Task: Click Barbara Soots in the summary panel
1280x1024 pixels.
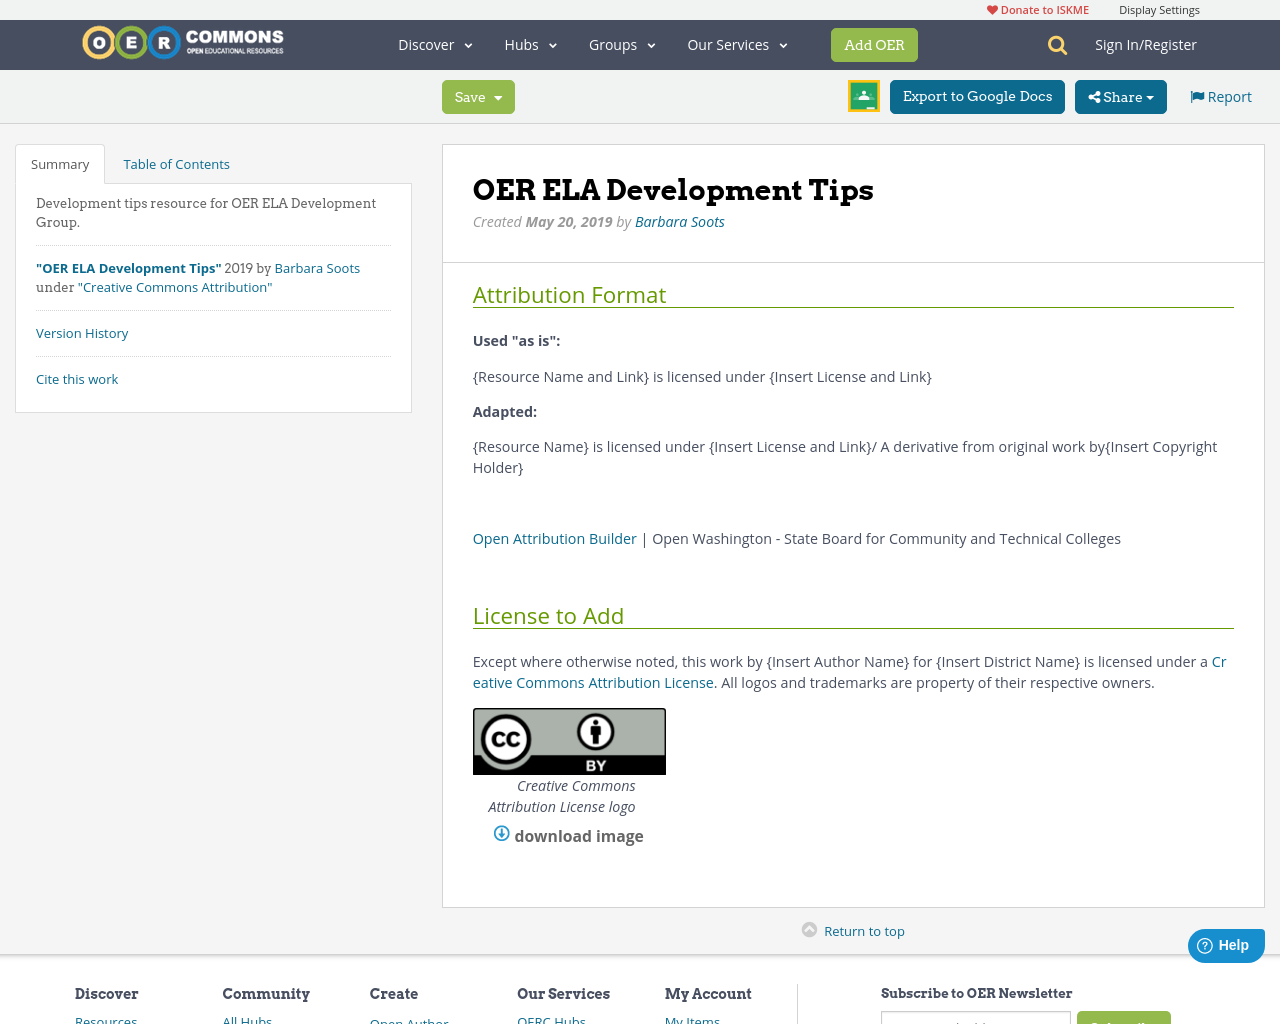Action: pos(317,268)
